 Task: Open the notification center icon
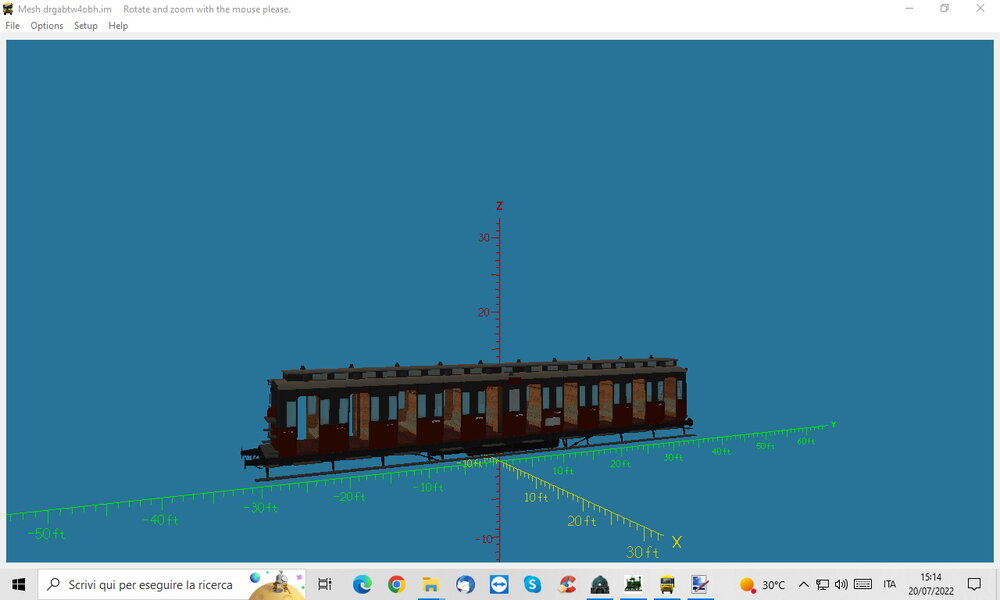coord(974,584)
